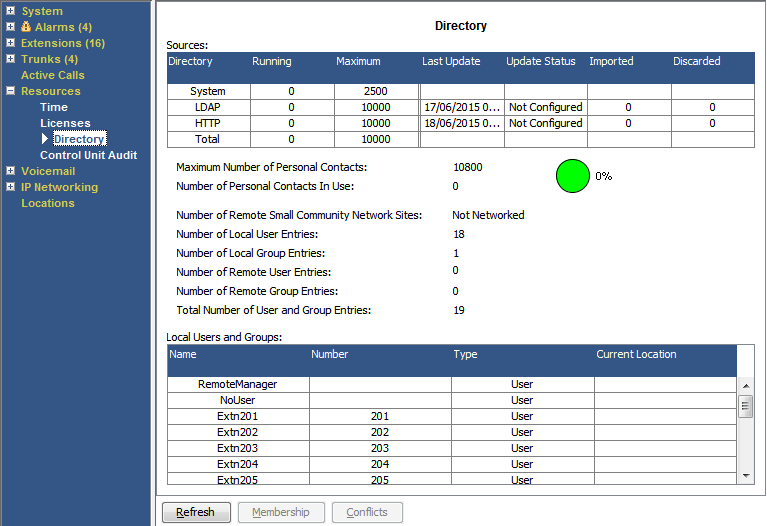Collapse the Resources tree node

(10, 91)
